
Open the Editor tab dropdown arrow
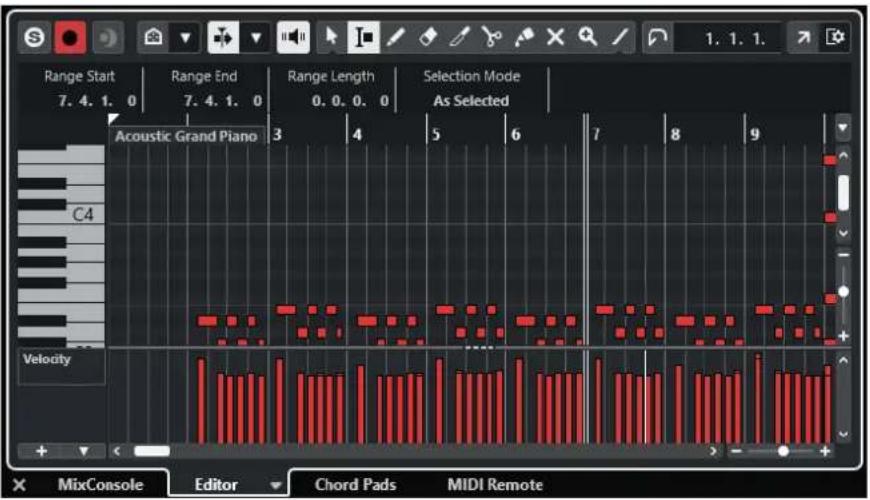(275, 486)
